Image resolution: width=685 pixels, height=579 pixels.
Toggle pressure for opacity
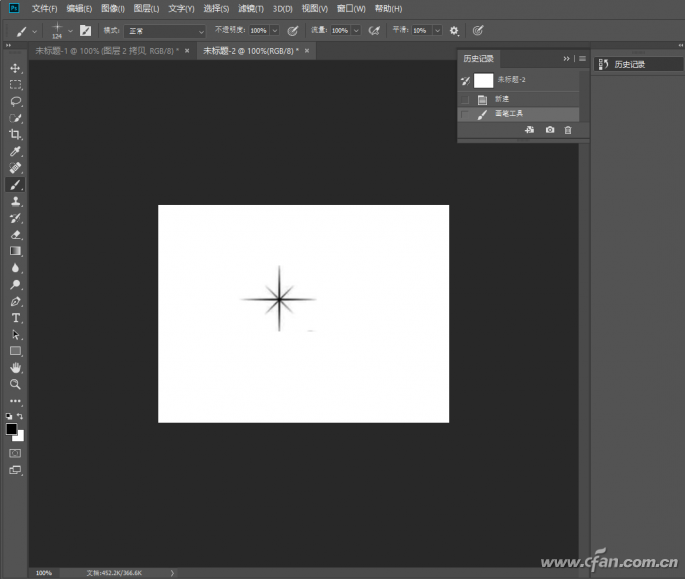pyautogui.click(x=293, y=31)
